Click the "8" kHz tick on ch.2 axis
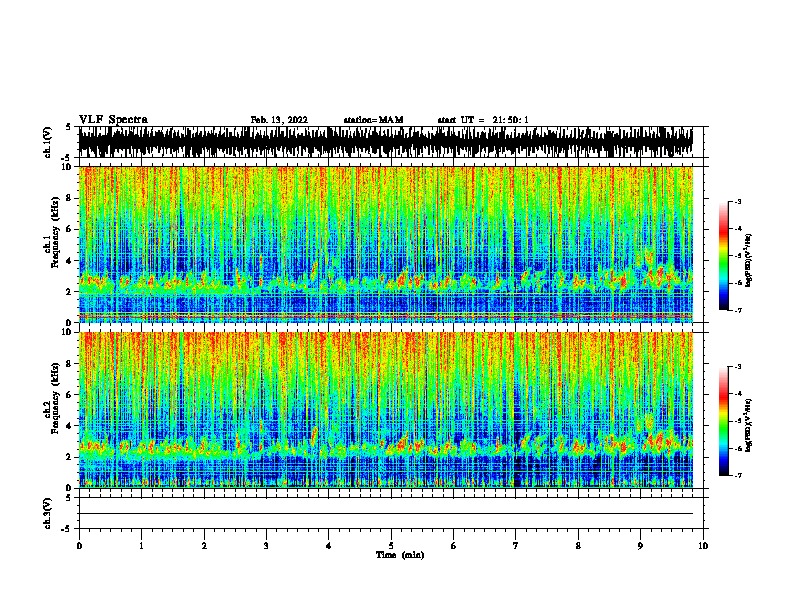 pyautogui.click(x=69, y=364)
